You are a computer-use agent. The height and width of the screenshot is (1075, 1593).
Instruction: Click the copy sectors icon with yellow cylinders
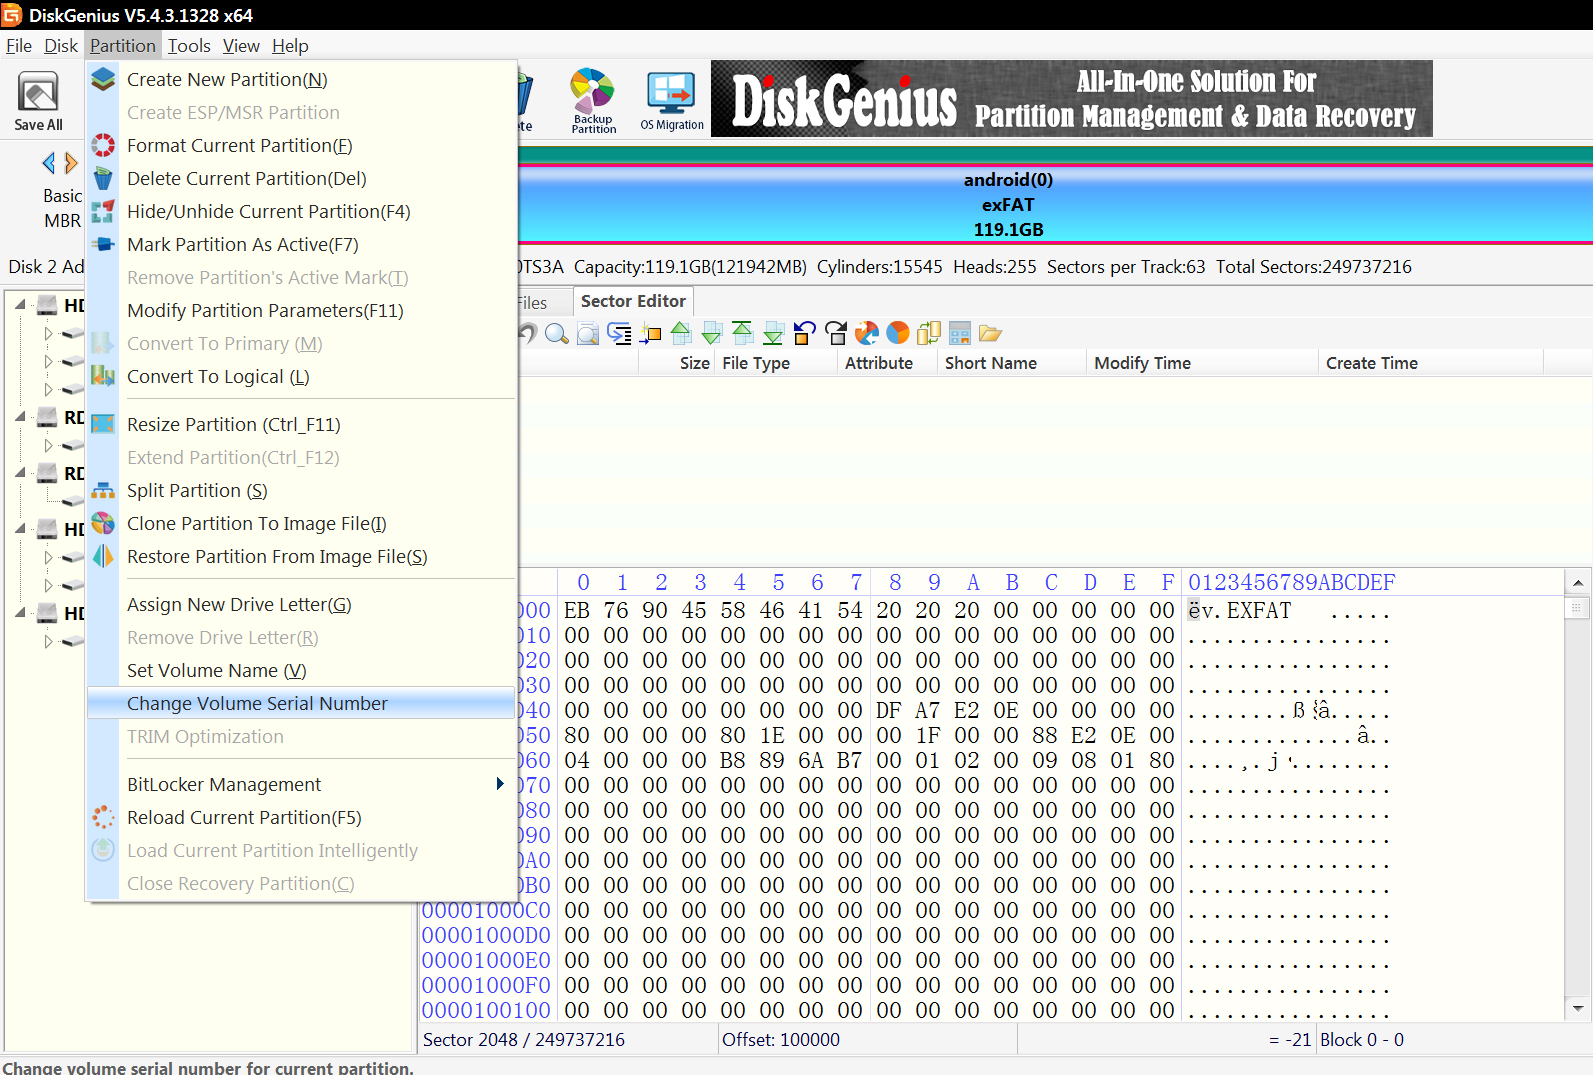929,333
